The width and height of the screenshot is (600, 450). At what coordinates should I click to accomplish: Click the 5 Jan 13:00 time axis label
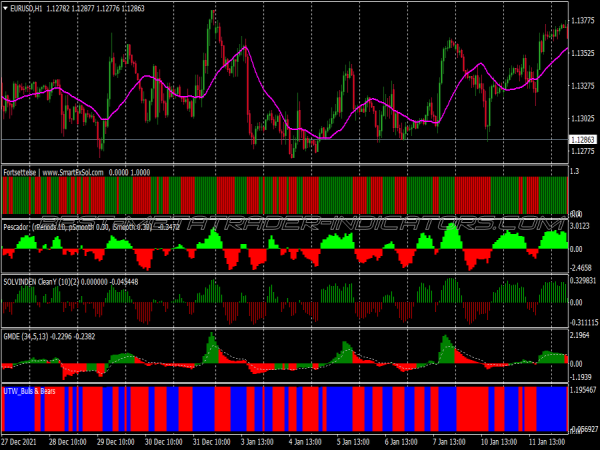353,442
